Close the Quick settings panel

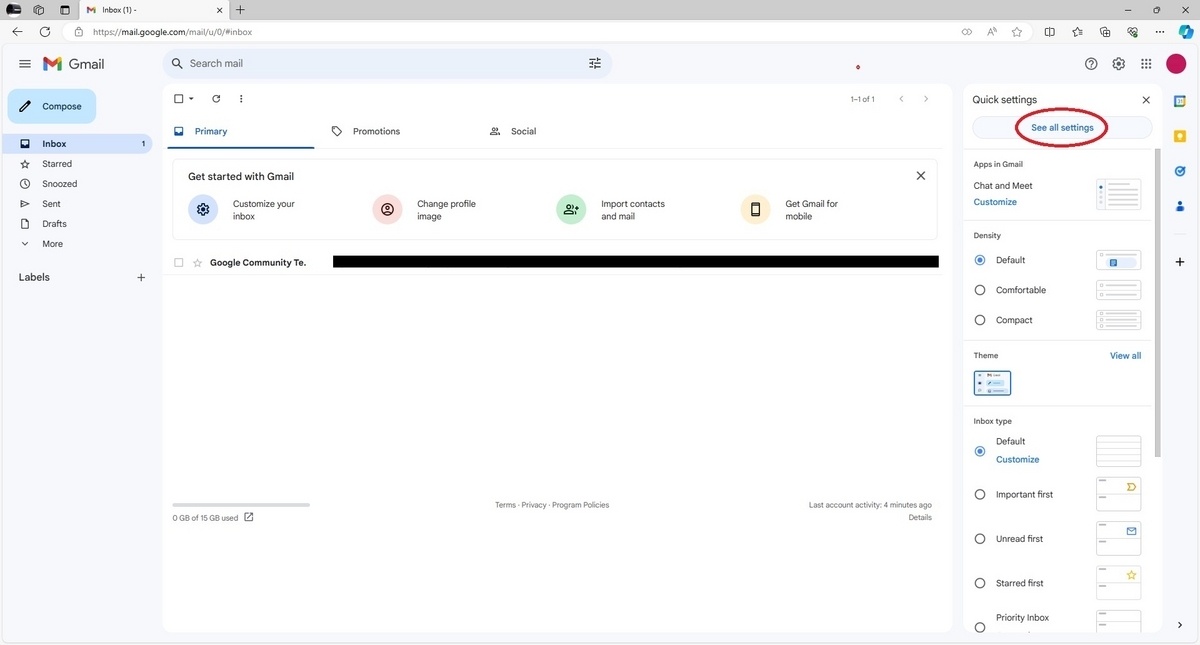click(1146, 100)
